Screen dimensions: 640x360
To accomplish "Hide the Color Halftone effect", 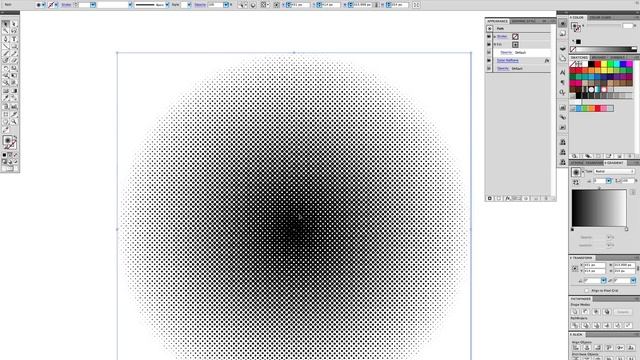I will tap(489, 60).
